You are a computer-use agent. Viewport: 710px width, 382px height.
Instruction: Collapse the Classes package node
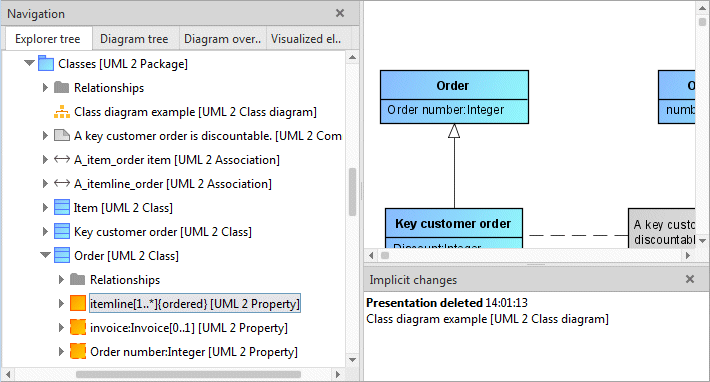tap(29, 63)
